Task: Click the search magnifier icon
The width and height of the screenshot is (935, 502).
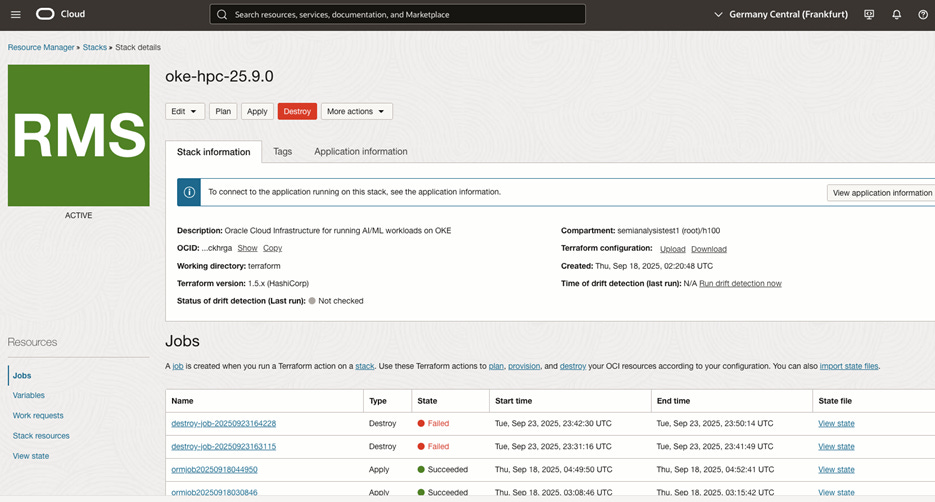Action: [222, 14]
